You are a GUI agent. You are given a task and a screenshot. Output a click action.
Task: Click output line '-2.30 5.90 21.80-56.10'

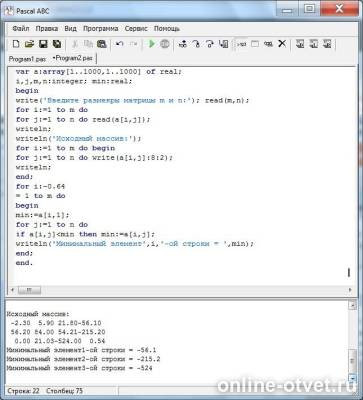tap(56, 323)
